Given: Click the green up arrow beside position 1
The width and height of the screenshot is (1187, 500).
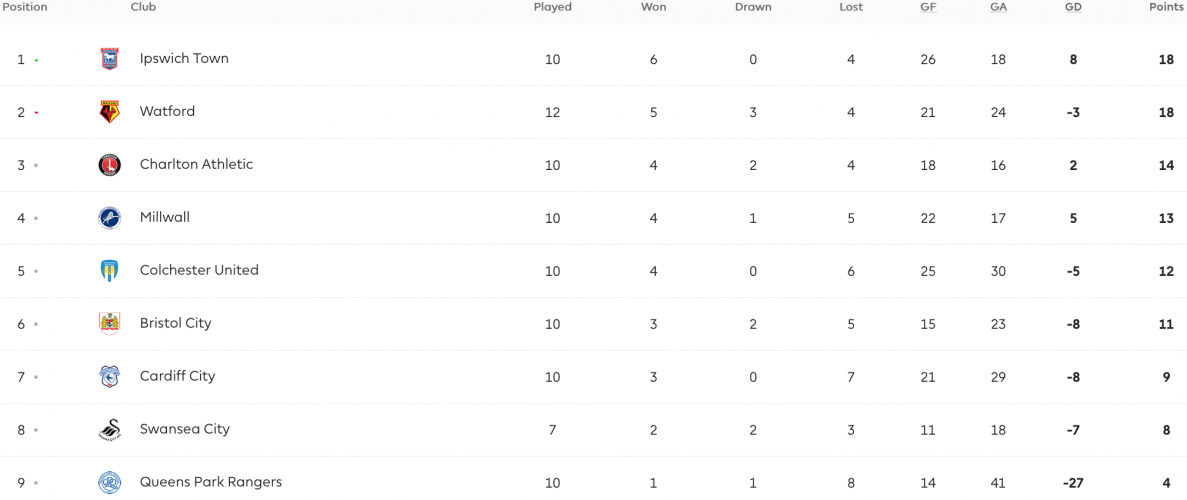Looking at the screenshot, I should [x=36, y=60].
